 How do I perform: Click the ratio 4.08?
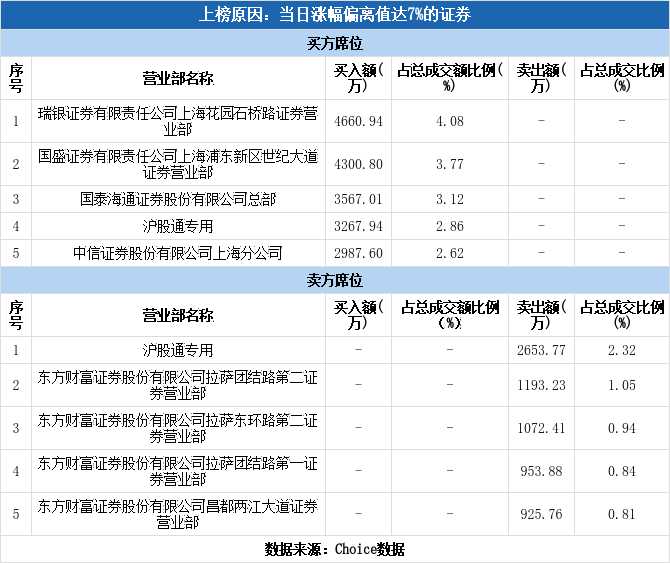tap(450, 121)
